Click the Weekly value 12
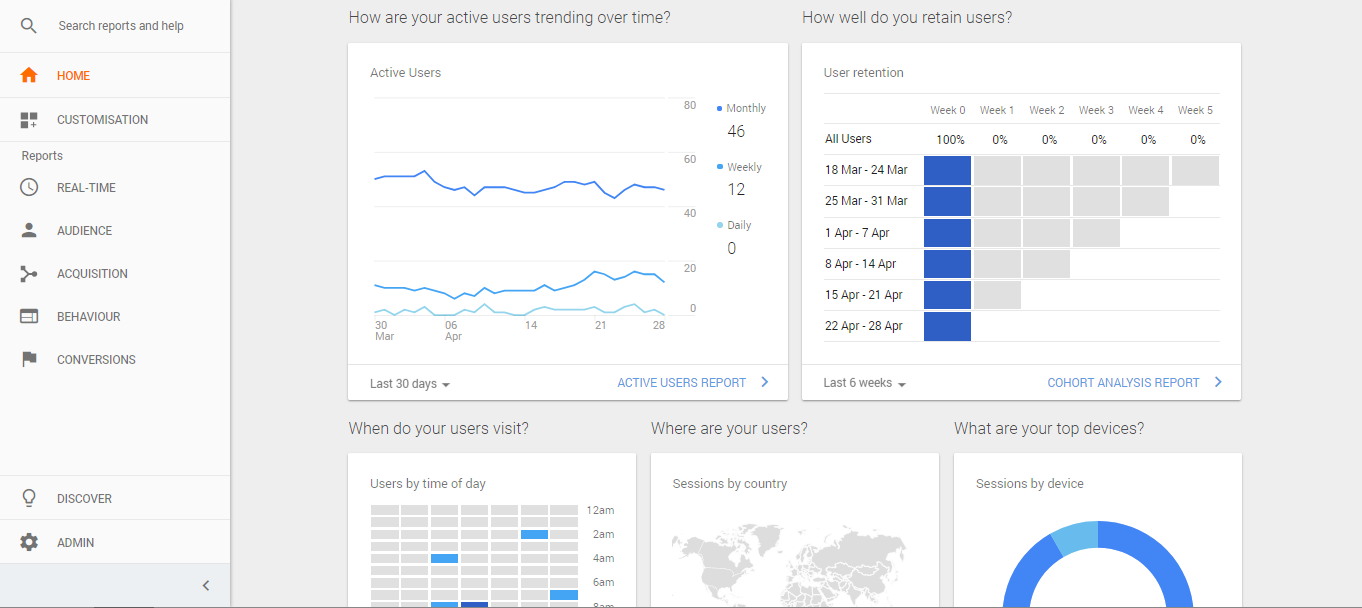The image size is (1362, 608). click(x=736, y=190)
